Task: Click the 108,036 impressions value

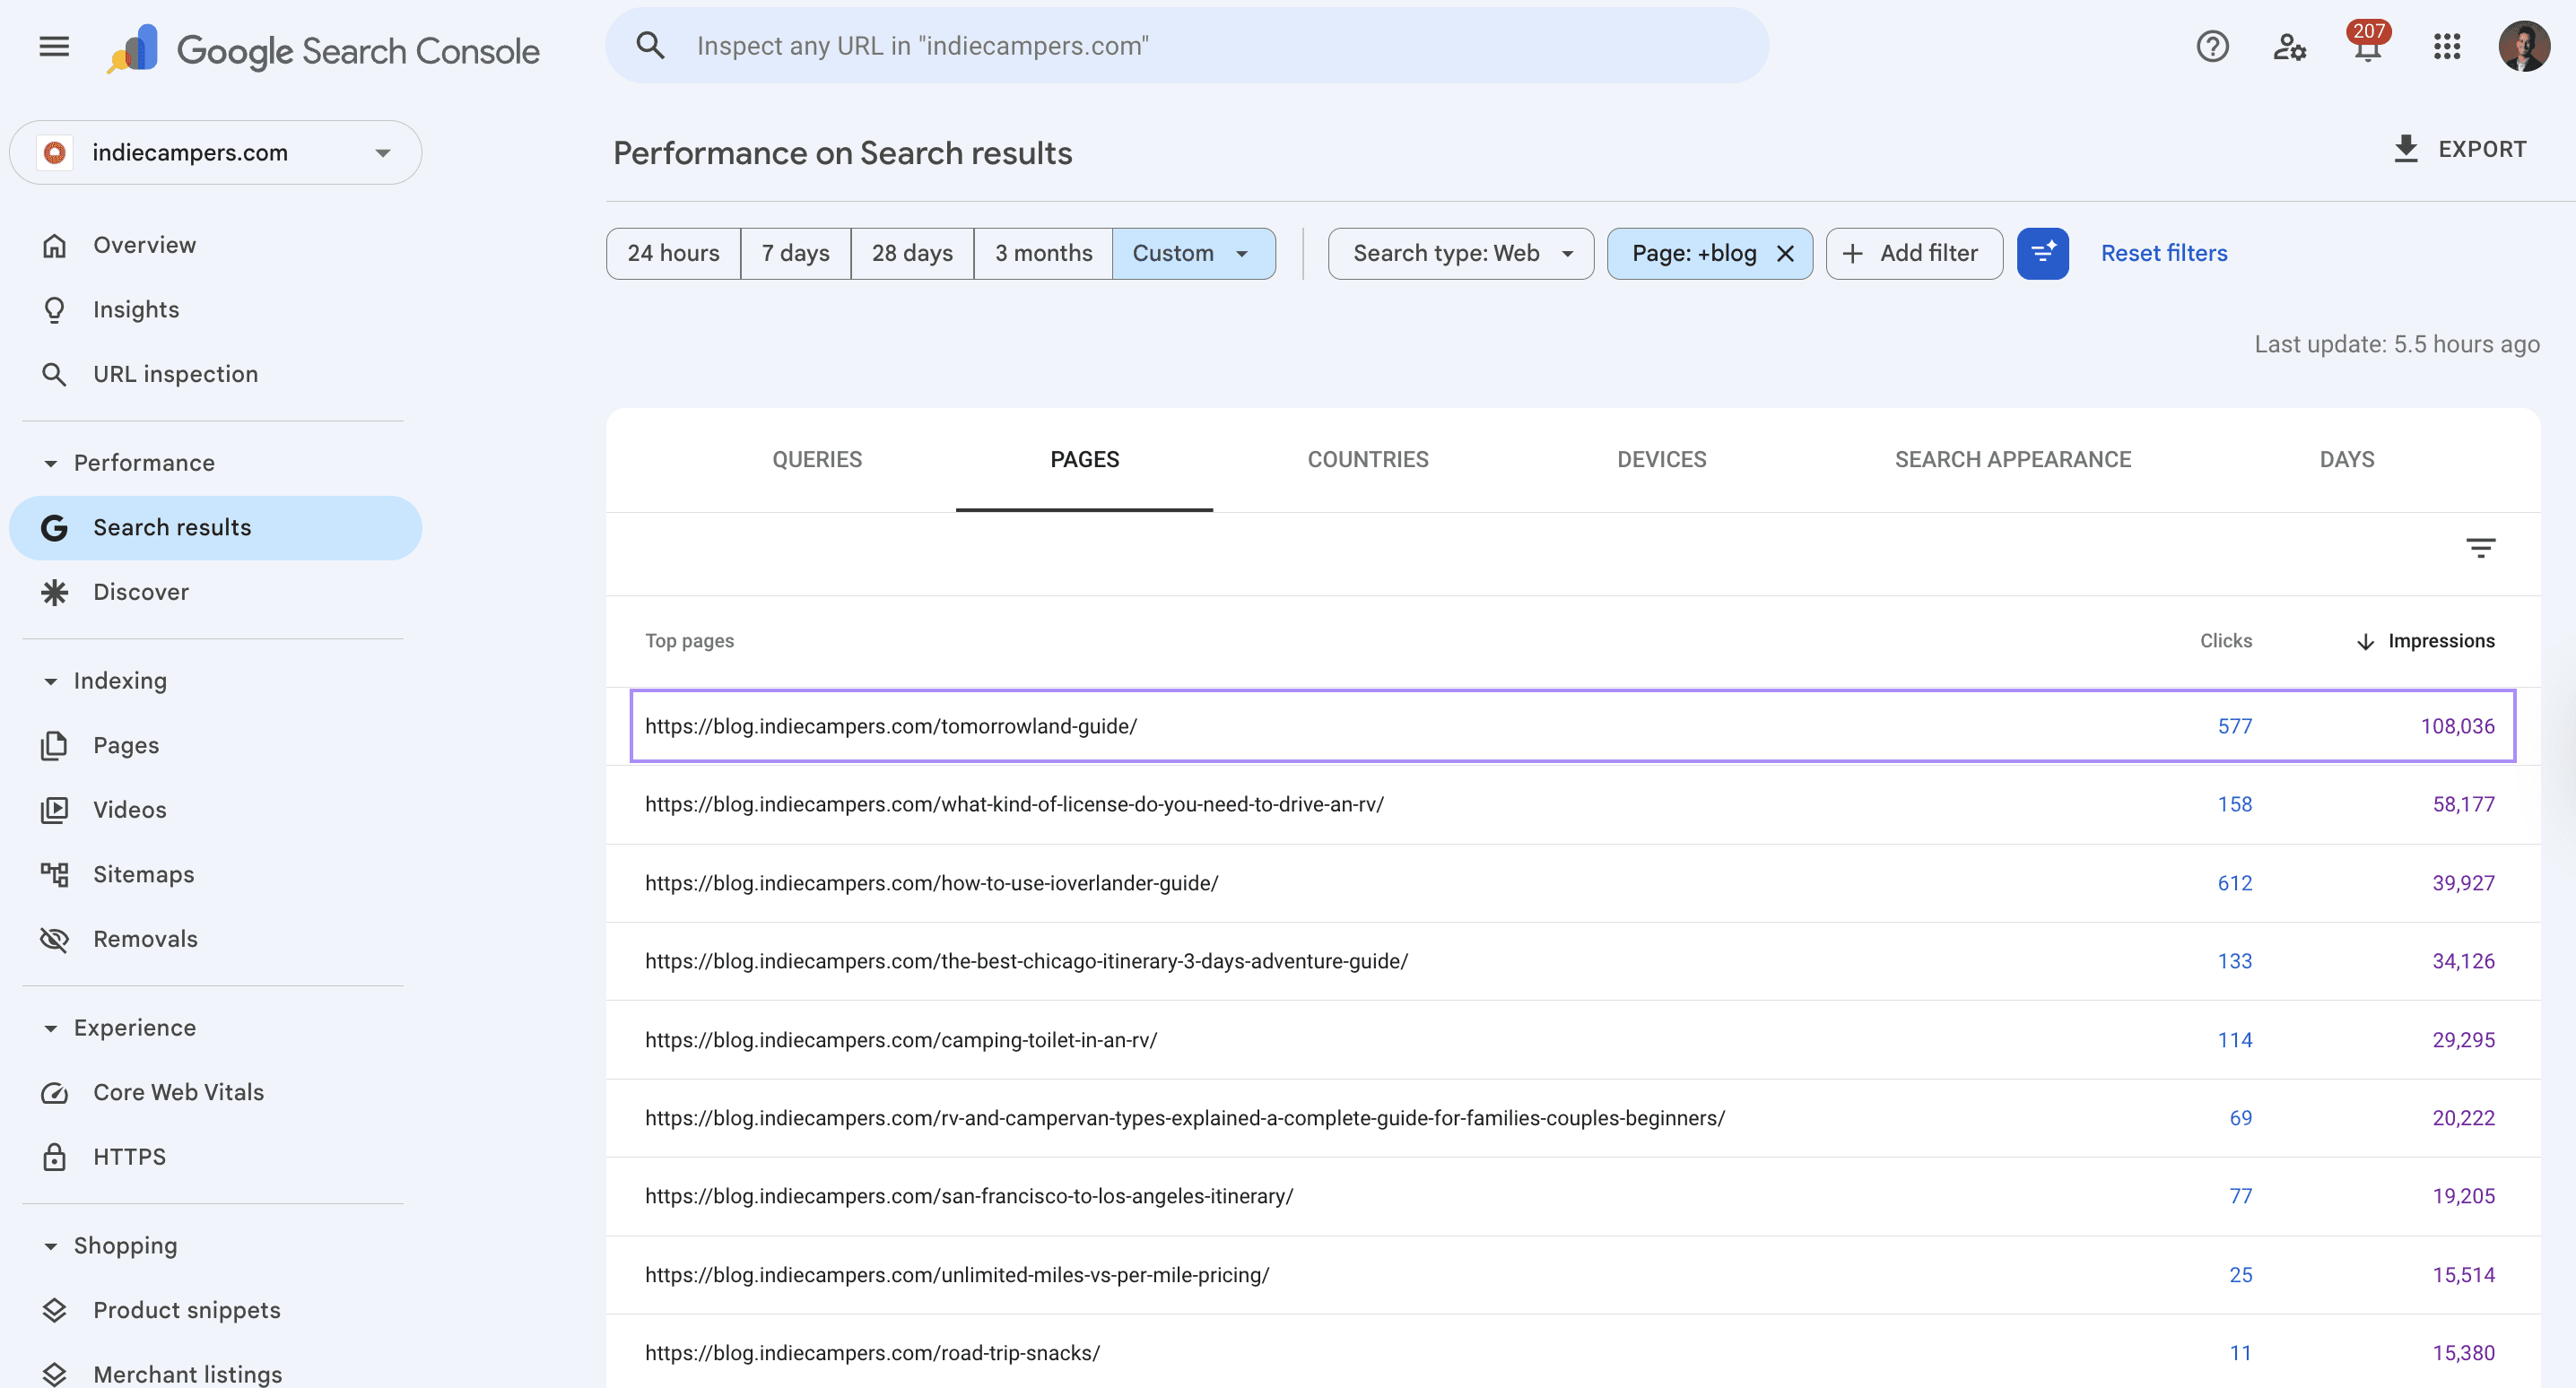Action: point(2457,726)
